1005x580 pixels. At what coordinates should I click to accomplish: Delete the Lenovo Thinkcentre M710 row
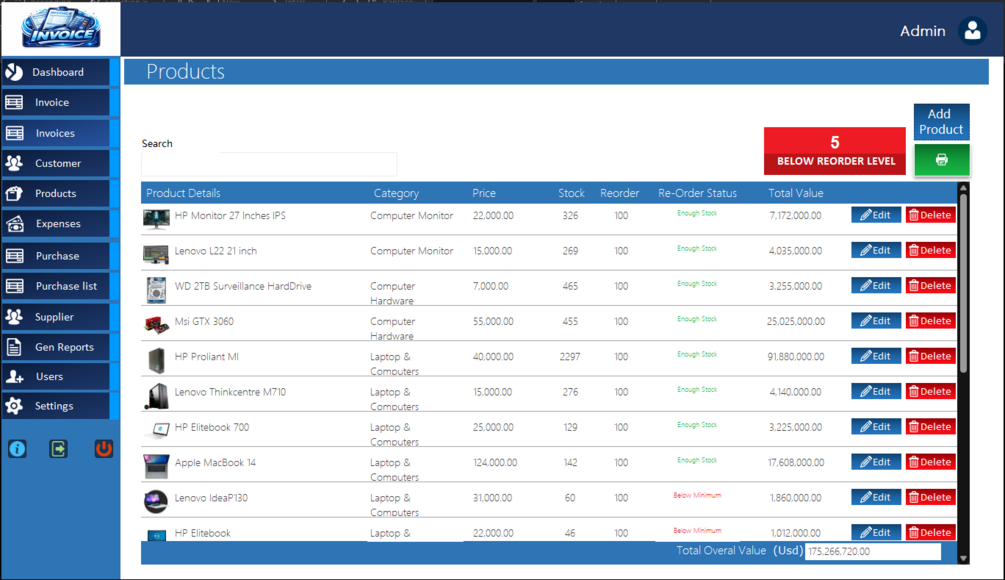click(x=930, y=391)
